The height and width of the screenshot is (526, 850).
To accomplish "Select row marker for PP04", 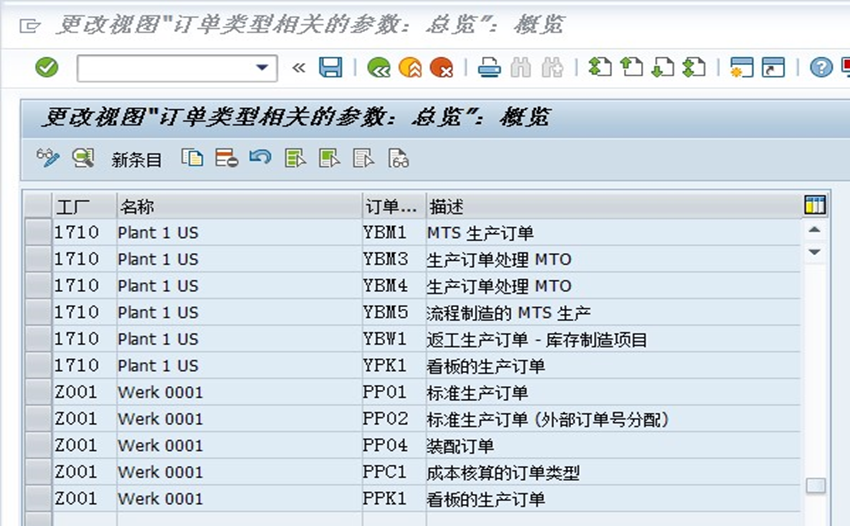I will point(38,445).
